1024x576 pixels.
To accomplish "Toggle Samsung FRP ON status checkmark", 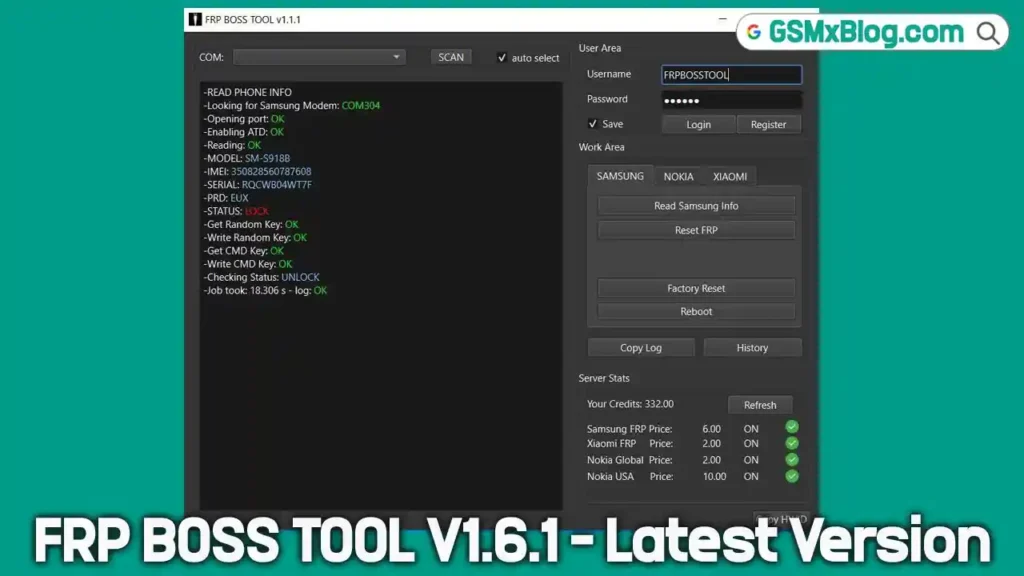I will tap(791, 427).
